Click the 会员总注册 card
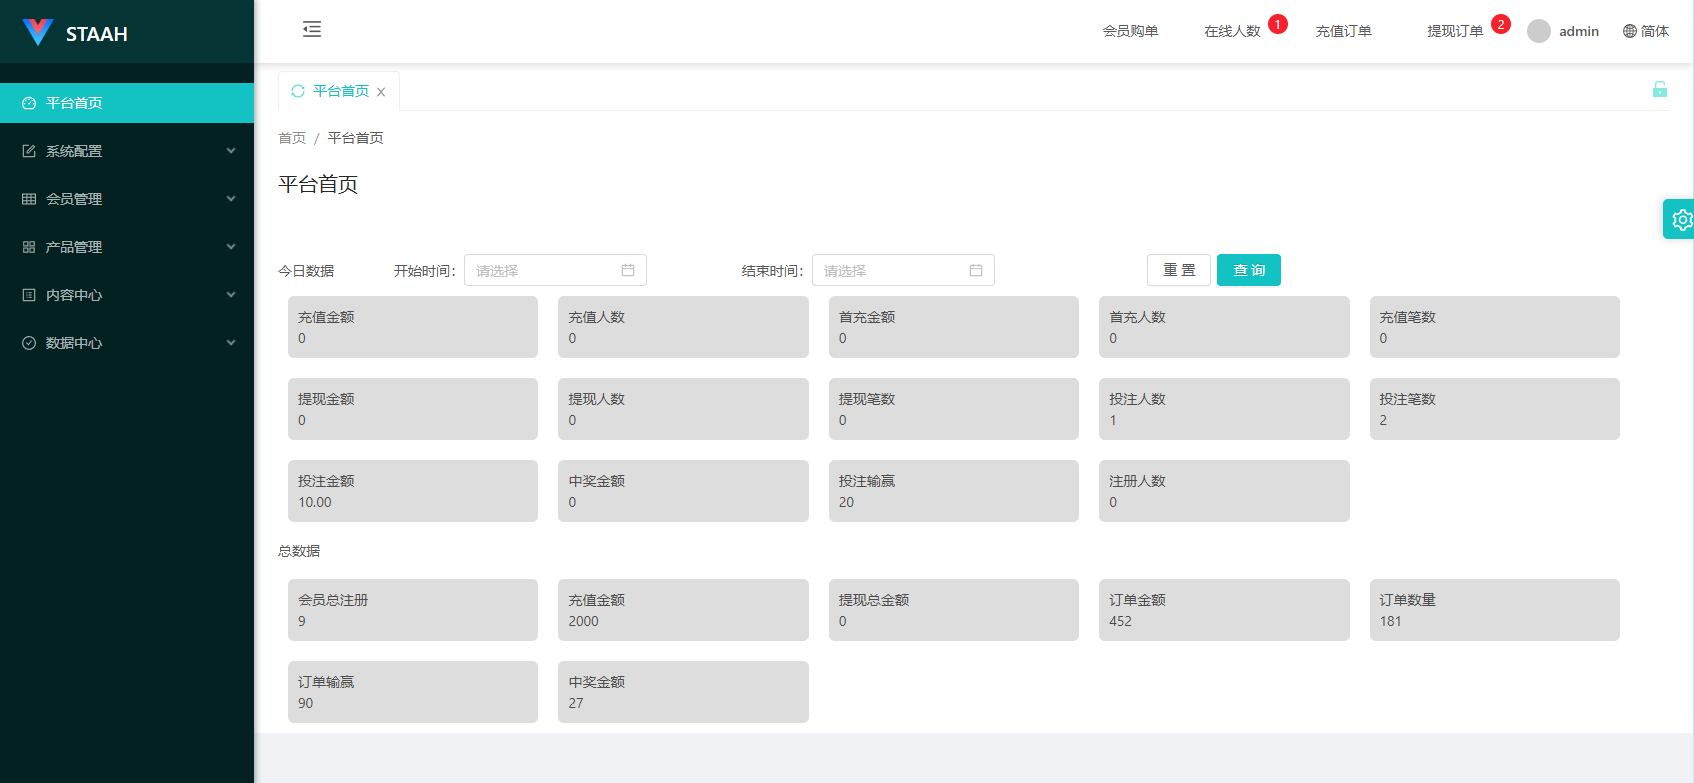1694x783 pixels. point(413,610)
